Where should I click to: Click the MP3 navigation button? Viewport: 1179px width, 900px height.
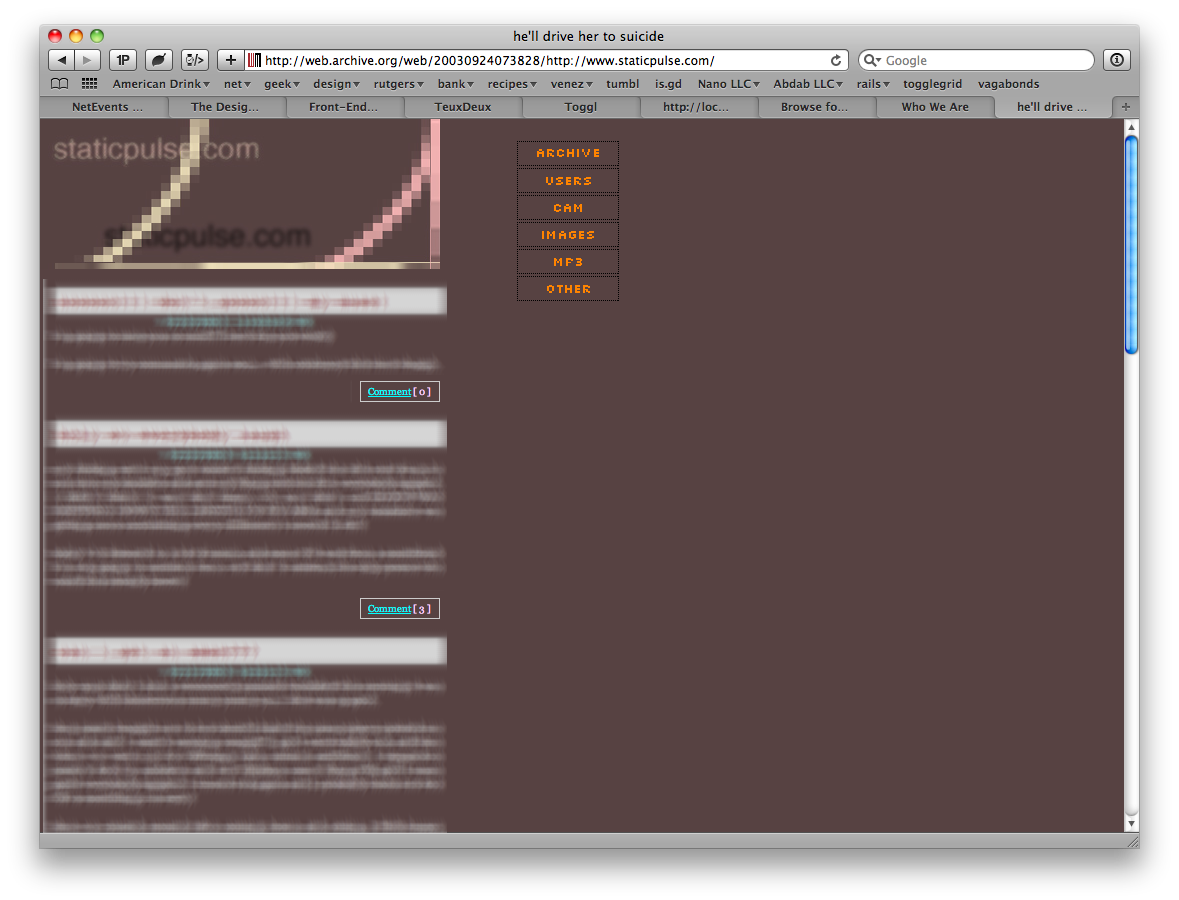coord(568,262)
